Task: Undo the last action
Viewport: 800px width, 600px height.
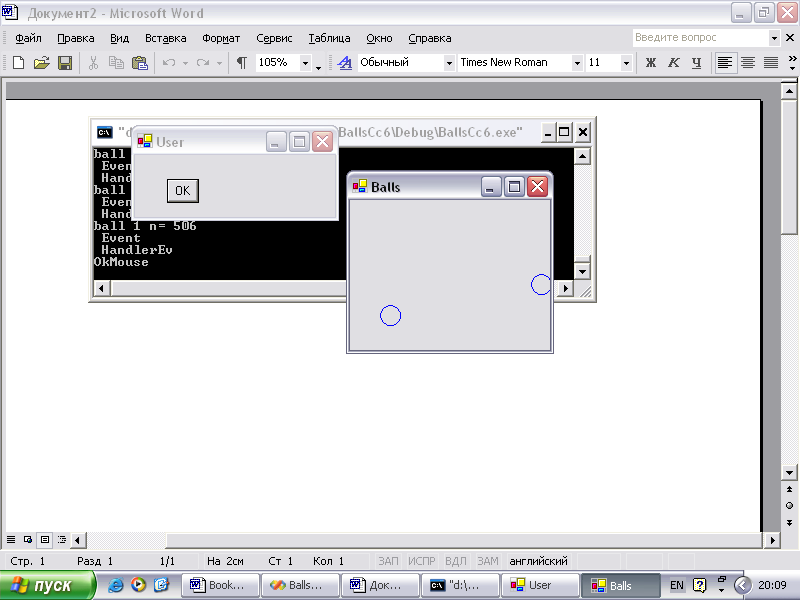Action: coord(169,63)
